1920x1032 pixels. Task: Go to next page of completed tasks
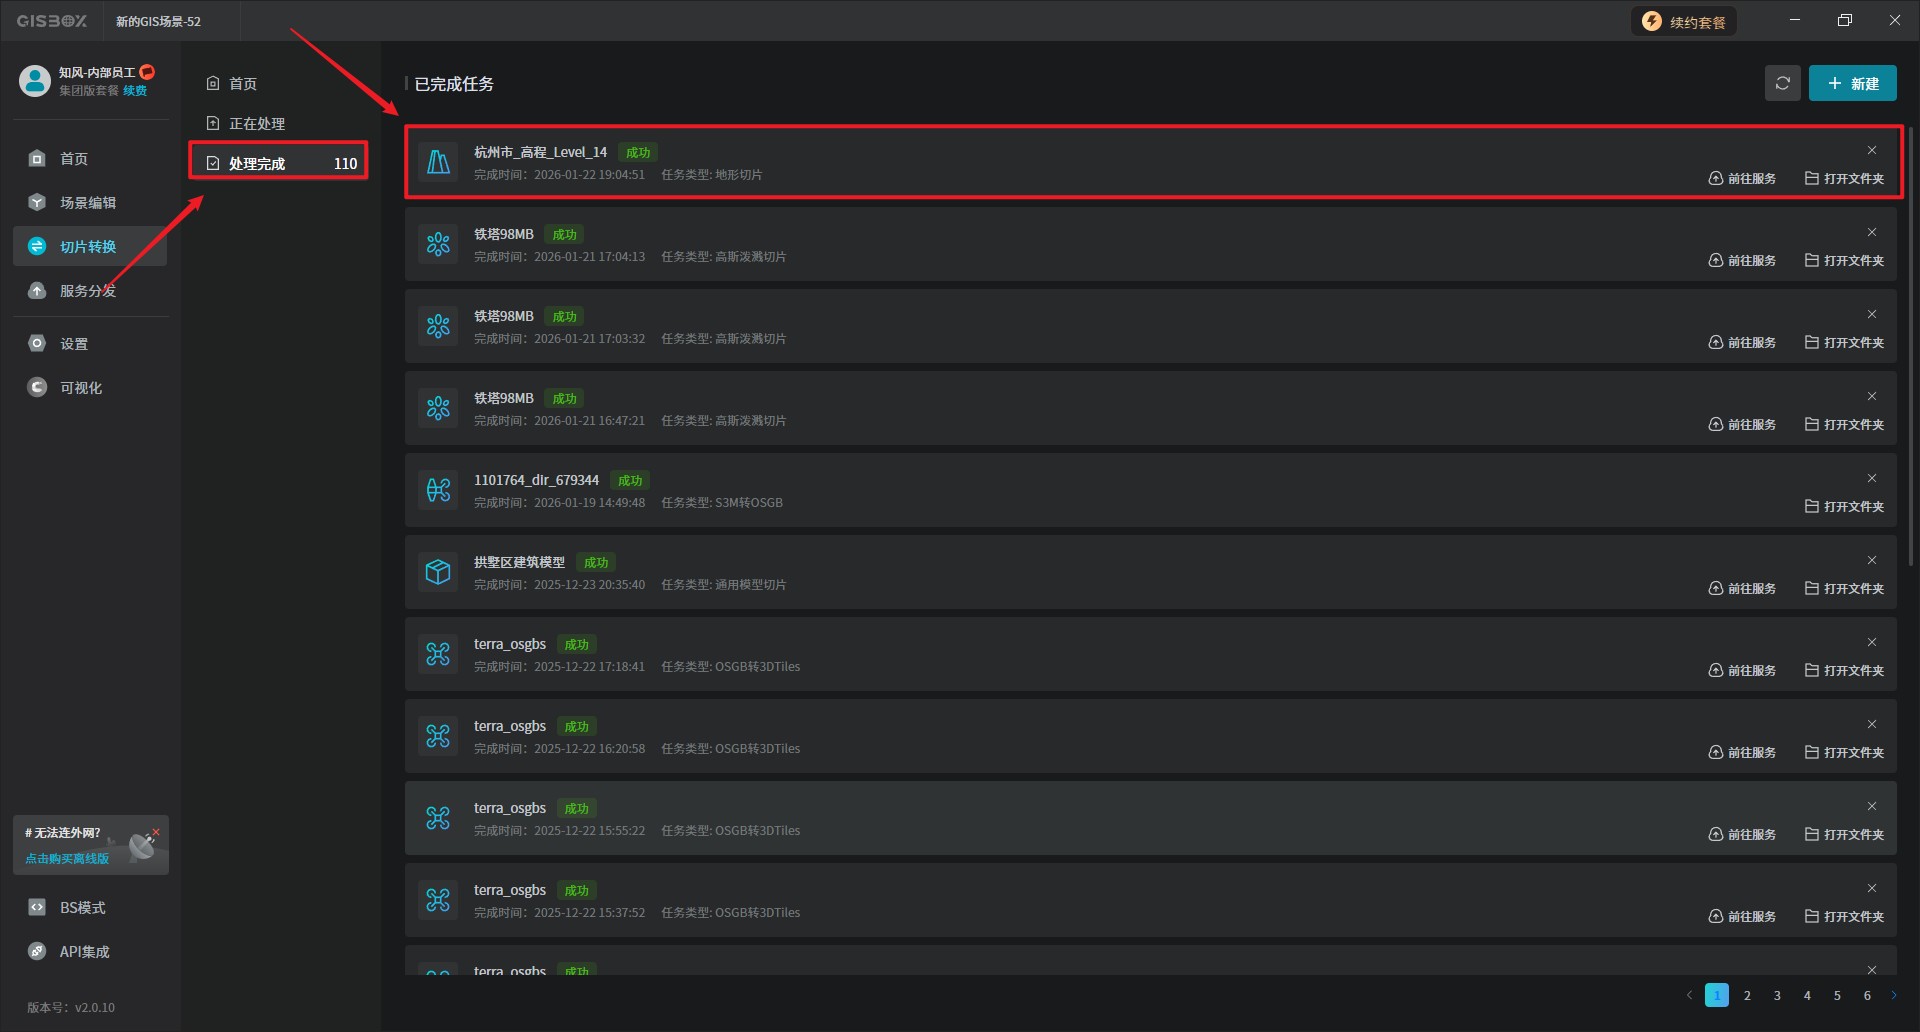coord(1894,995)
